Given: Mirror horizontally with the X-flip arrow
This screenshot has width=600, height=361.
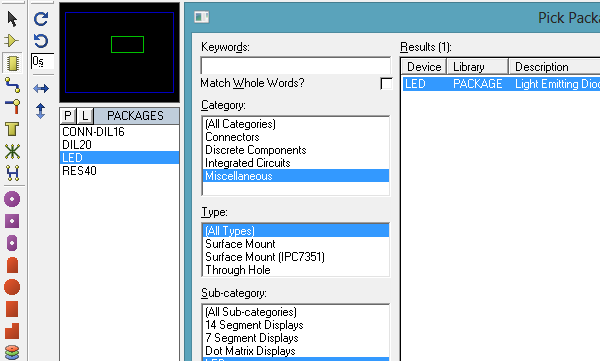Looking at the screenshot, I should click(41, 89).
